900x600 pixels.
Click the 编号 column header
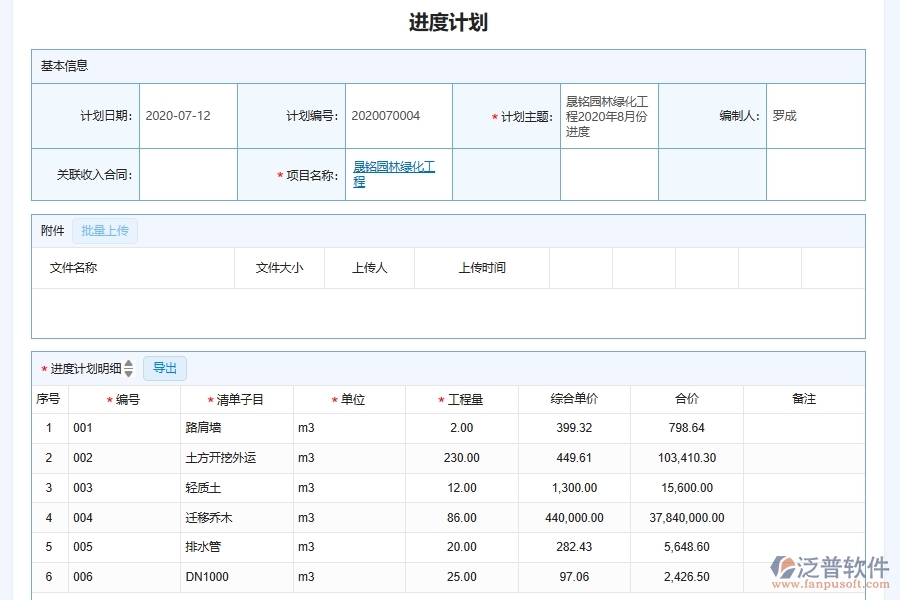click(x=126, y=398)
